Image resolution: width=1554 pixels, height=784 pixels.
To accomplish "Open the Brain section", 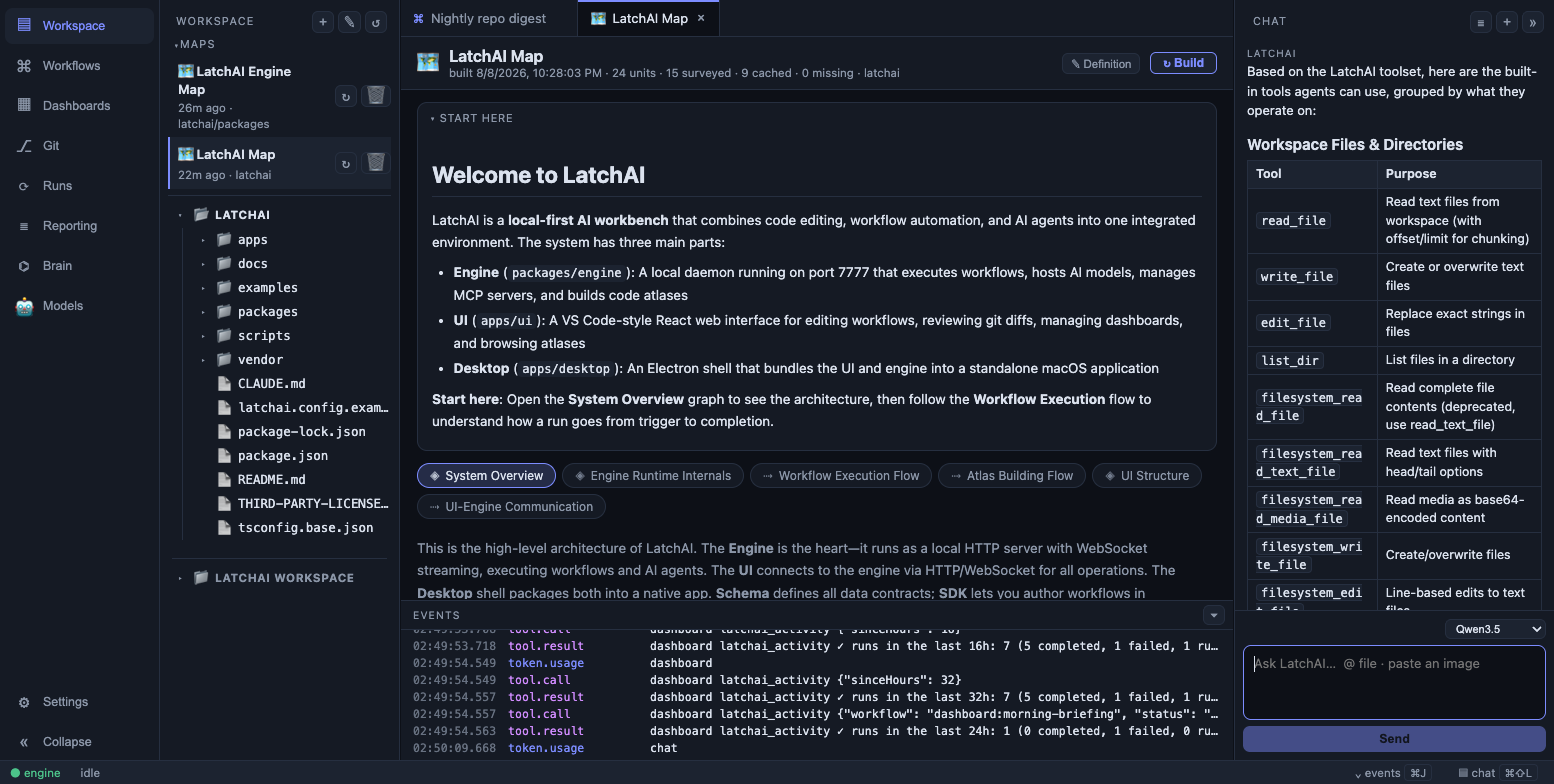I will click(x=79, y=265).
